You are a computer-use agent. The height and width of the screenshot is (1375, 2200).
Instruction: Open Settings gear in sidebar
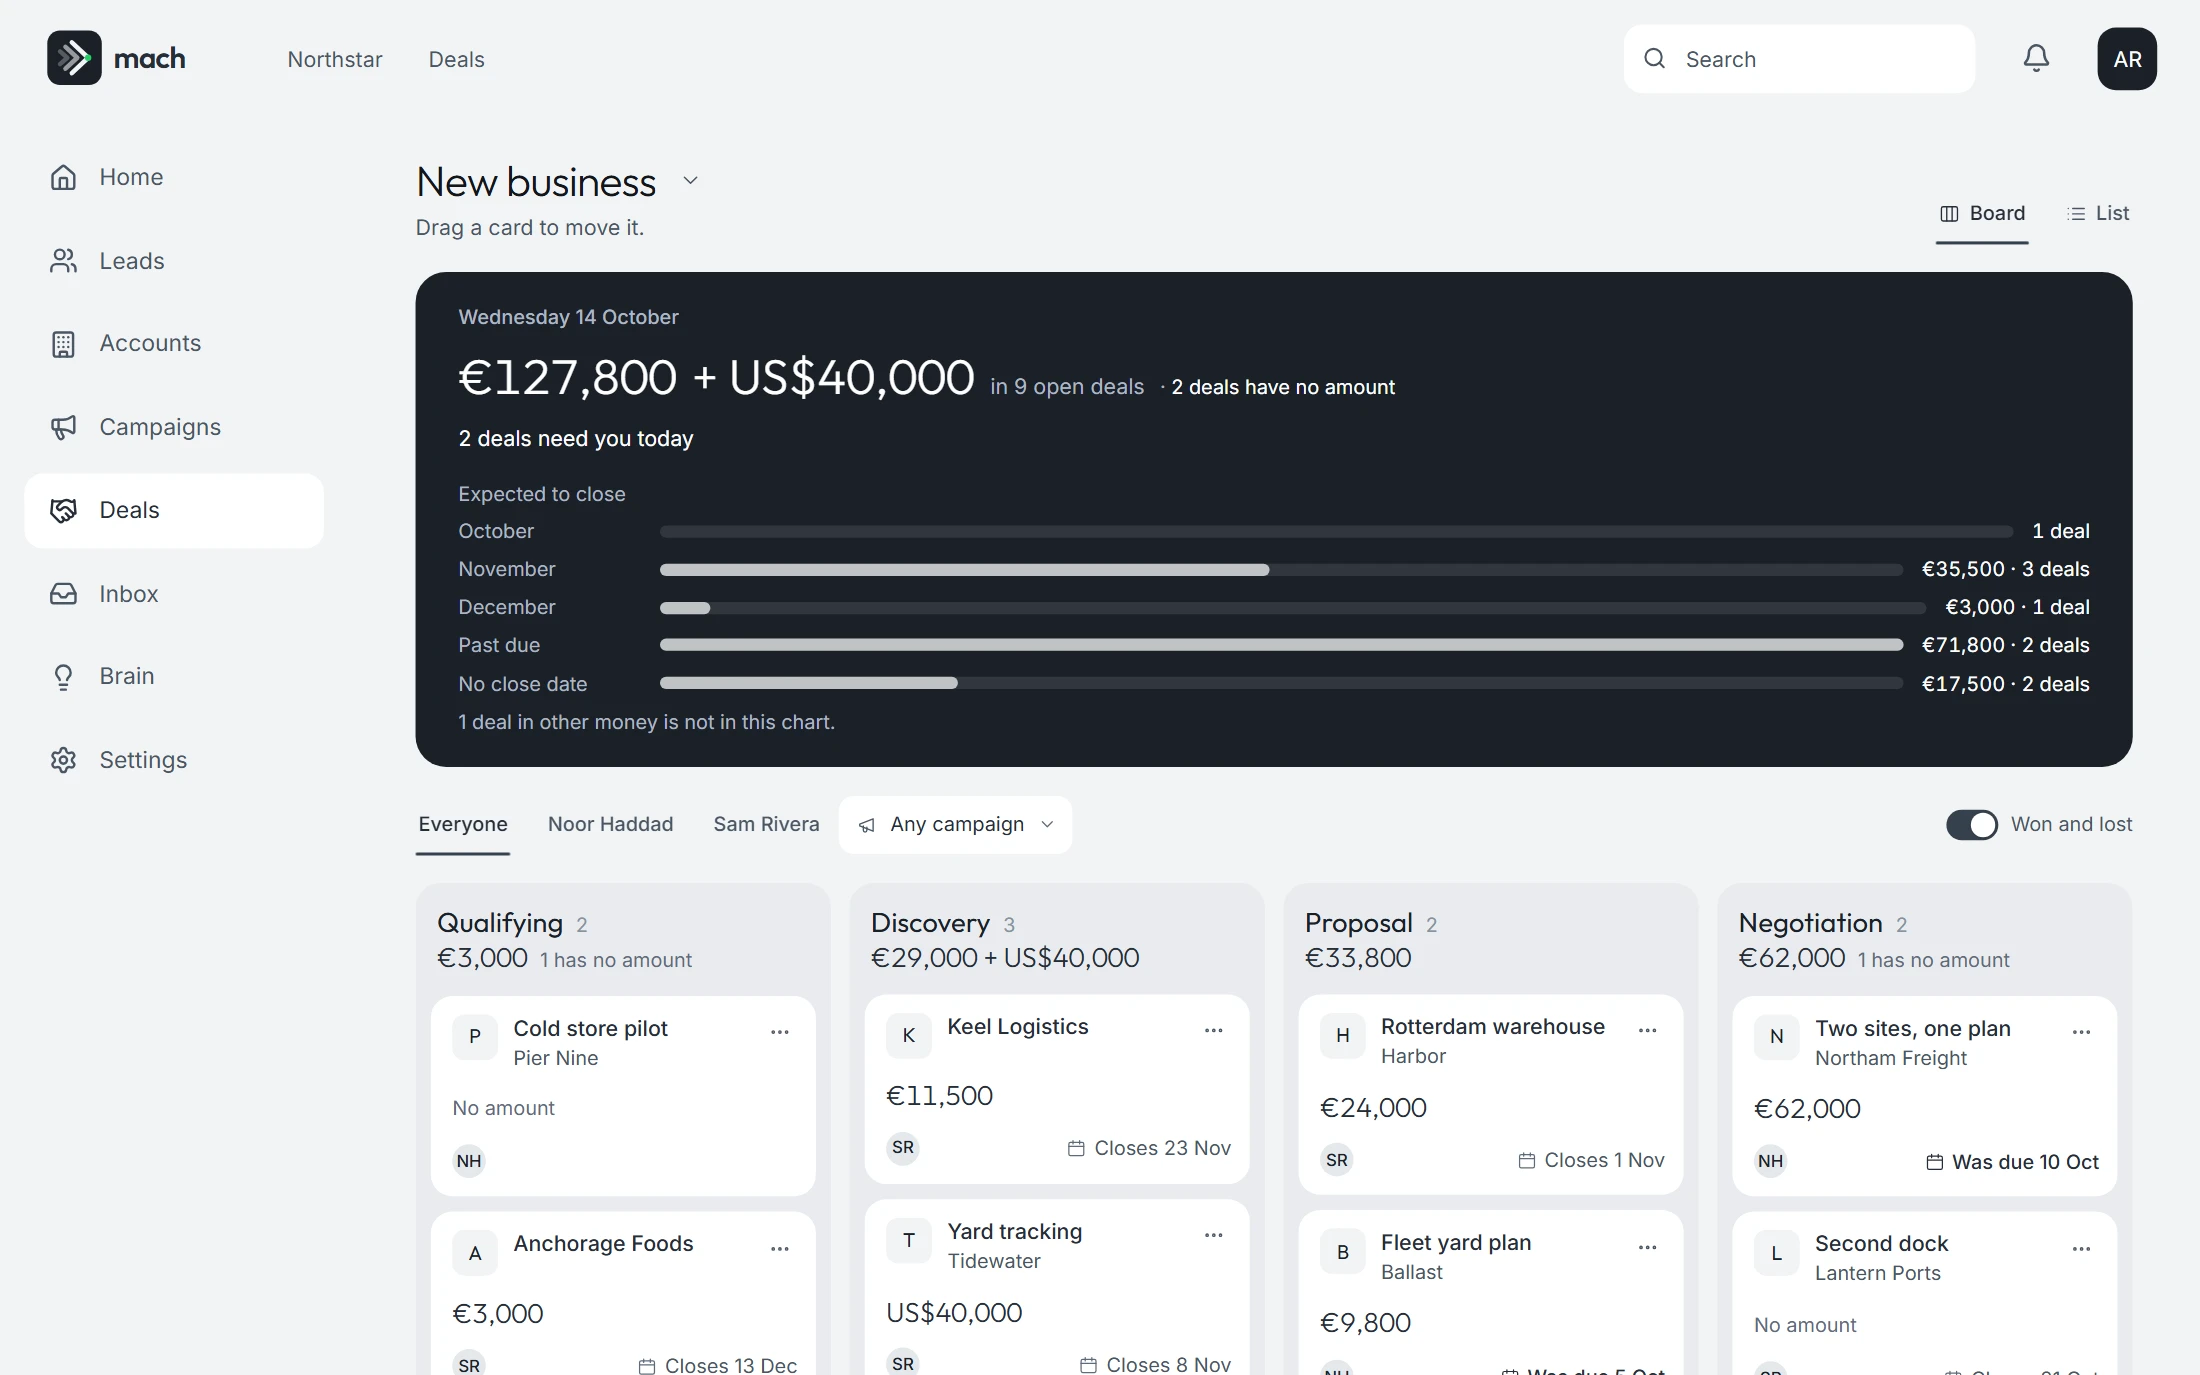coord(174,760)
